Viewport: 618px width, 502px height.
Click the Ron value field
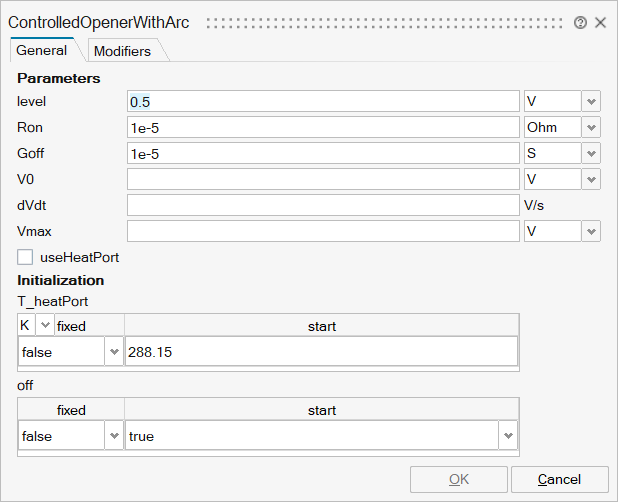tap(322, 127)
